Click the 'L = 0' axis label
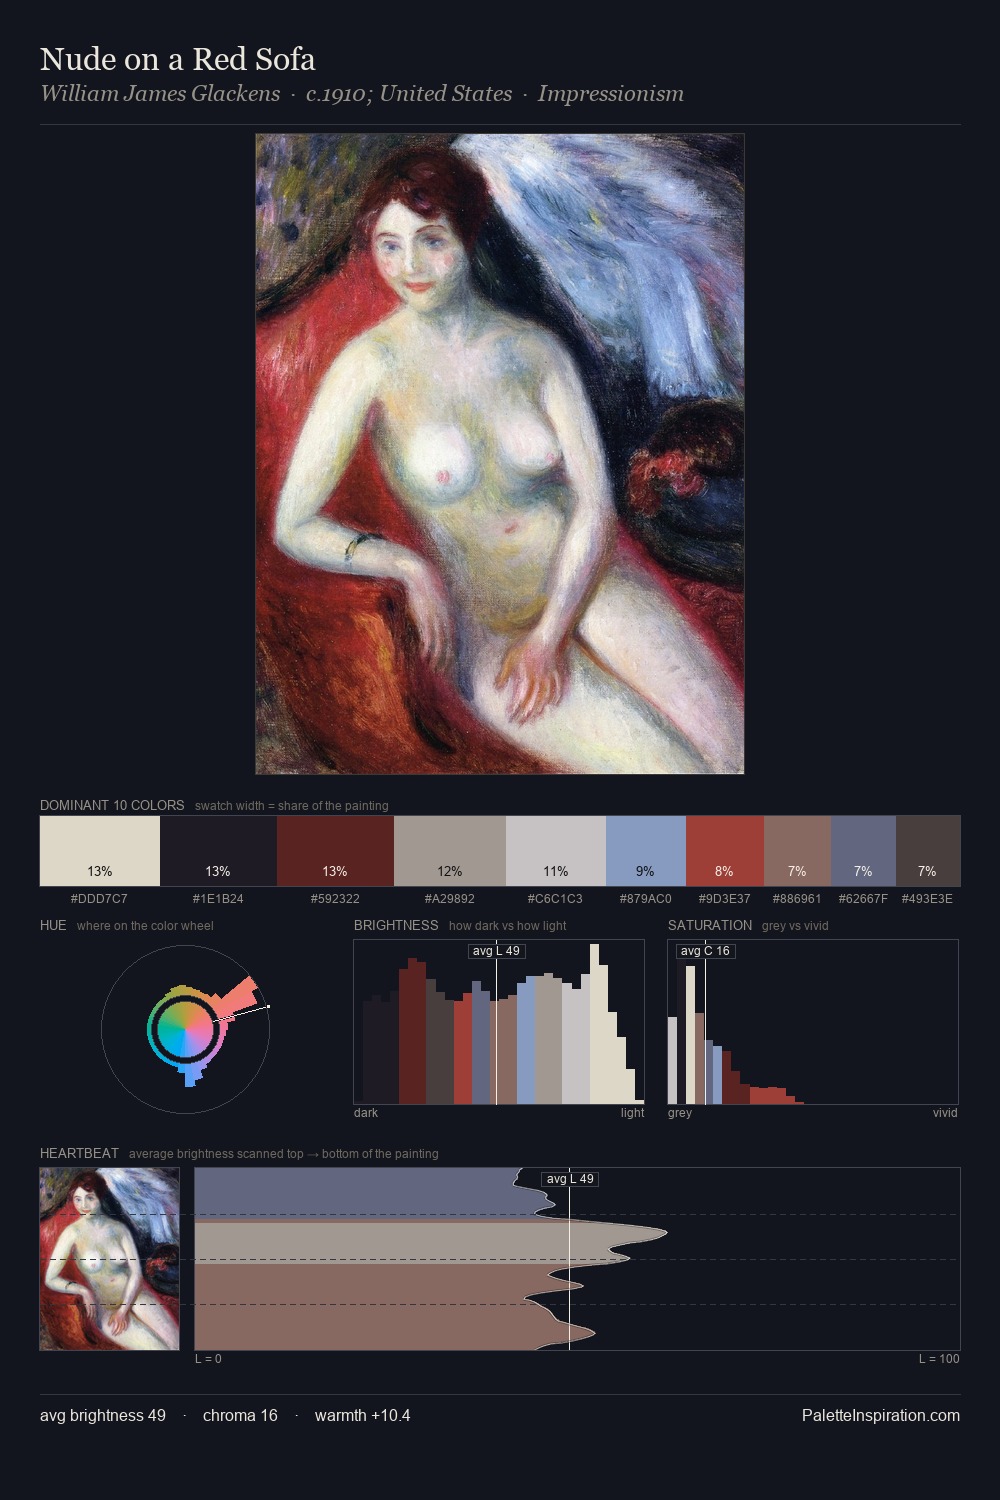The image size is (1000, 1500). pos(208,1359)
